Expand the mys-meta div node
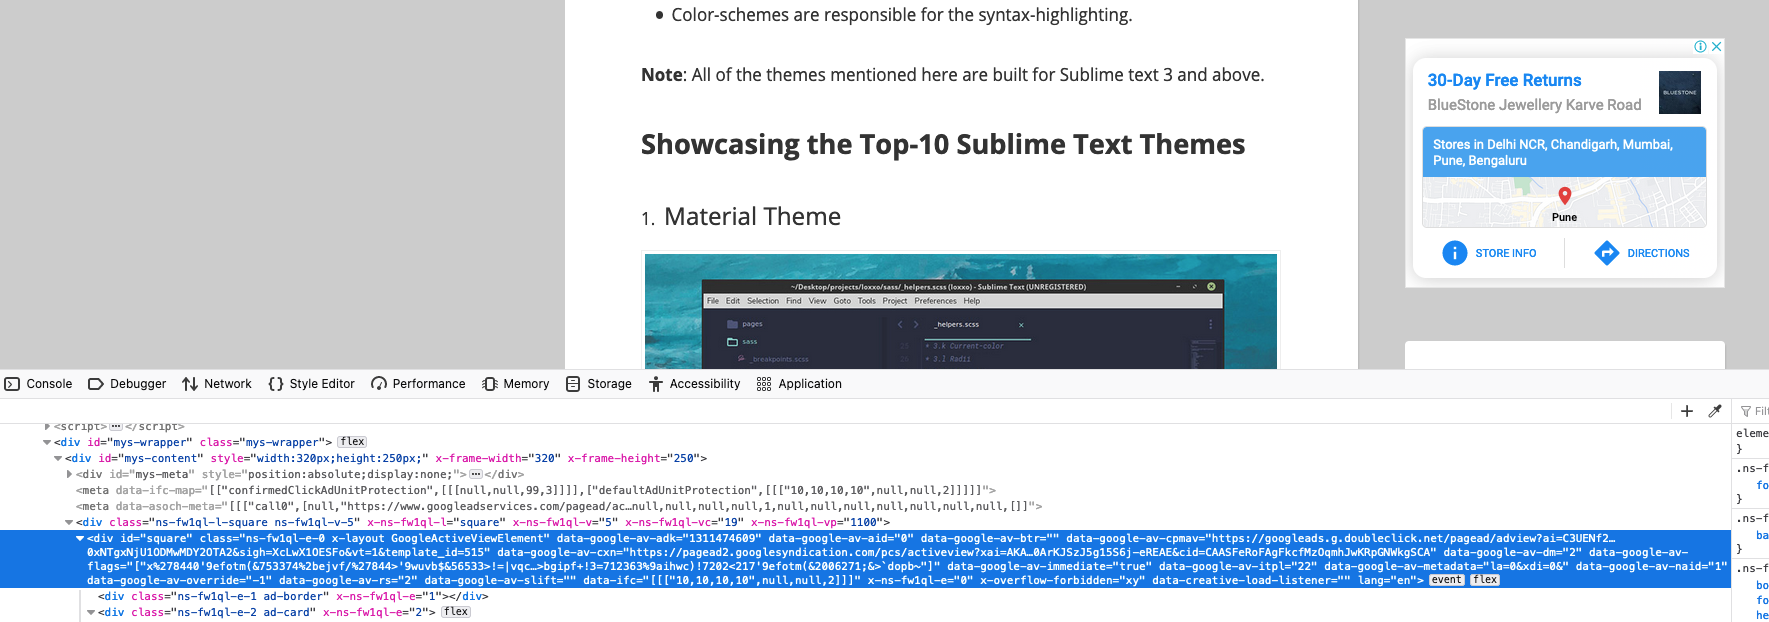Screen dimensions: 1769x622 tap(69, 474)
